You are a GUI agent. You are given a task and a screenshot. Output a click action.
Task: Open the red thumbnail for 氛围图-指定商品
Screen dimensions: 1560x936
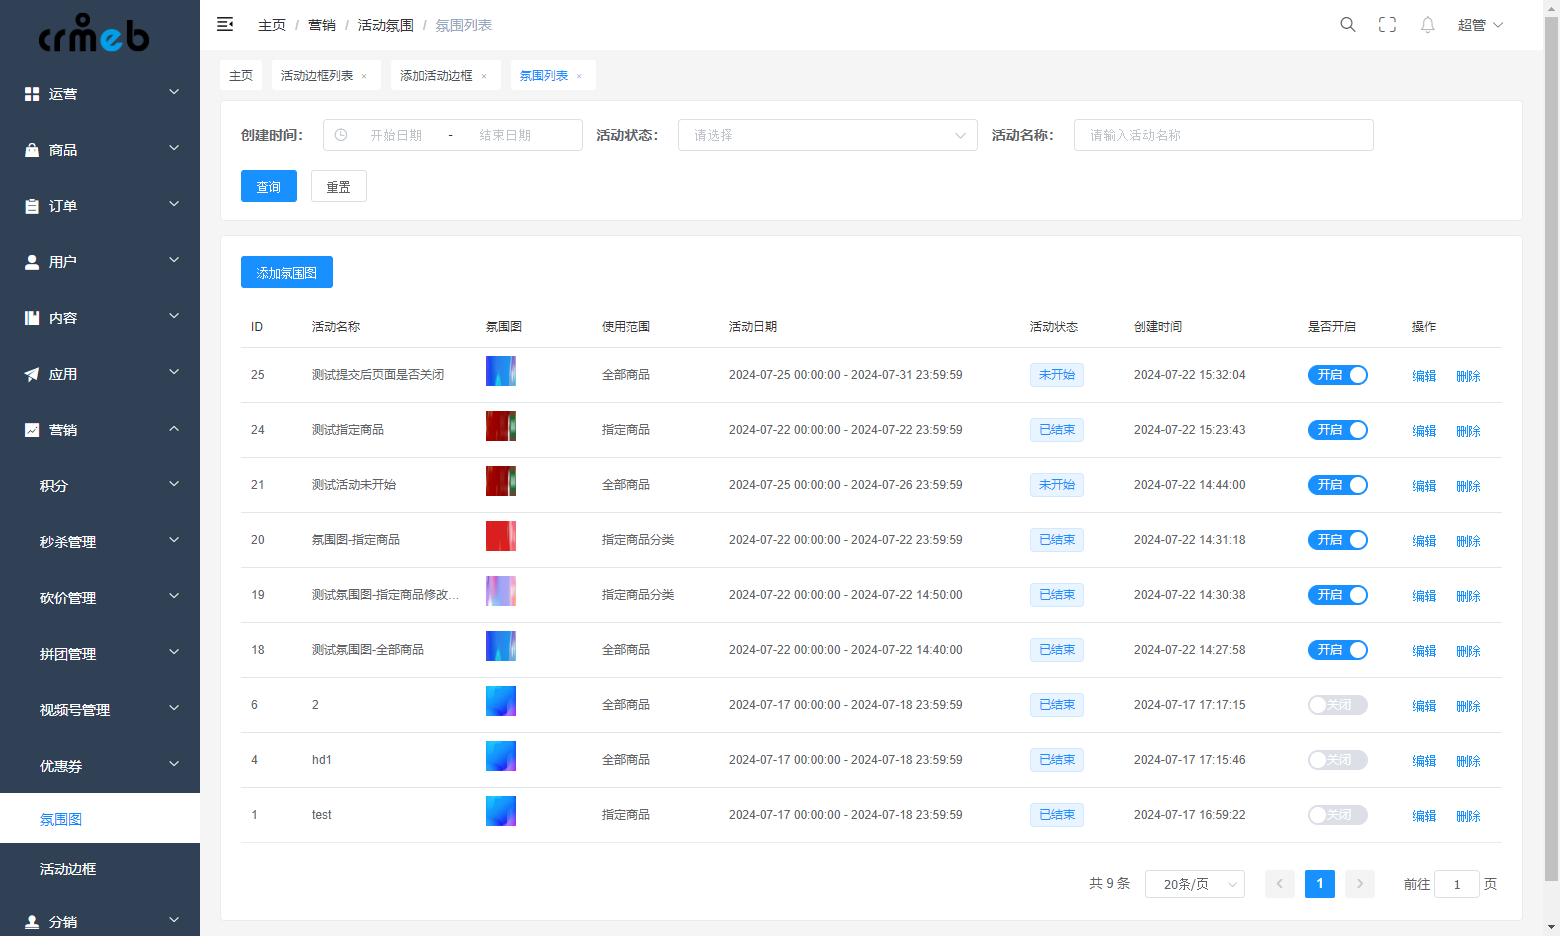point(501,536)
